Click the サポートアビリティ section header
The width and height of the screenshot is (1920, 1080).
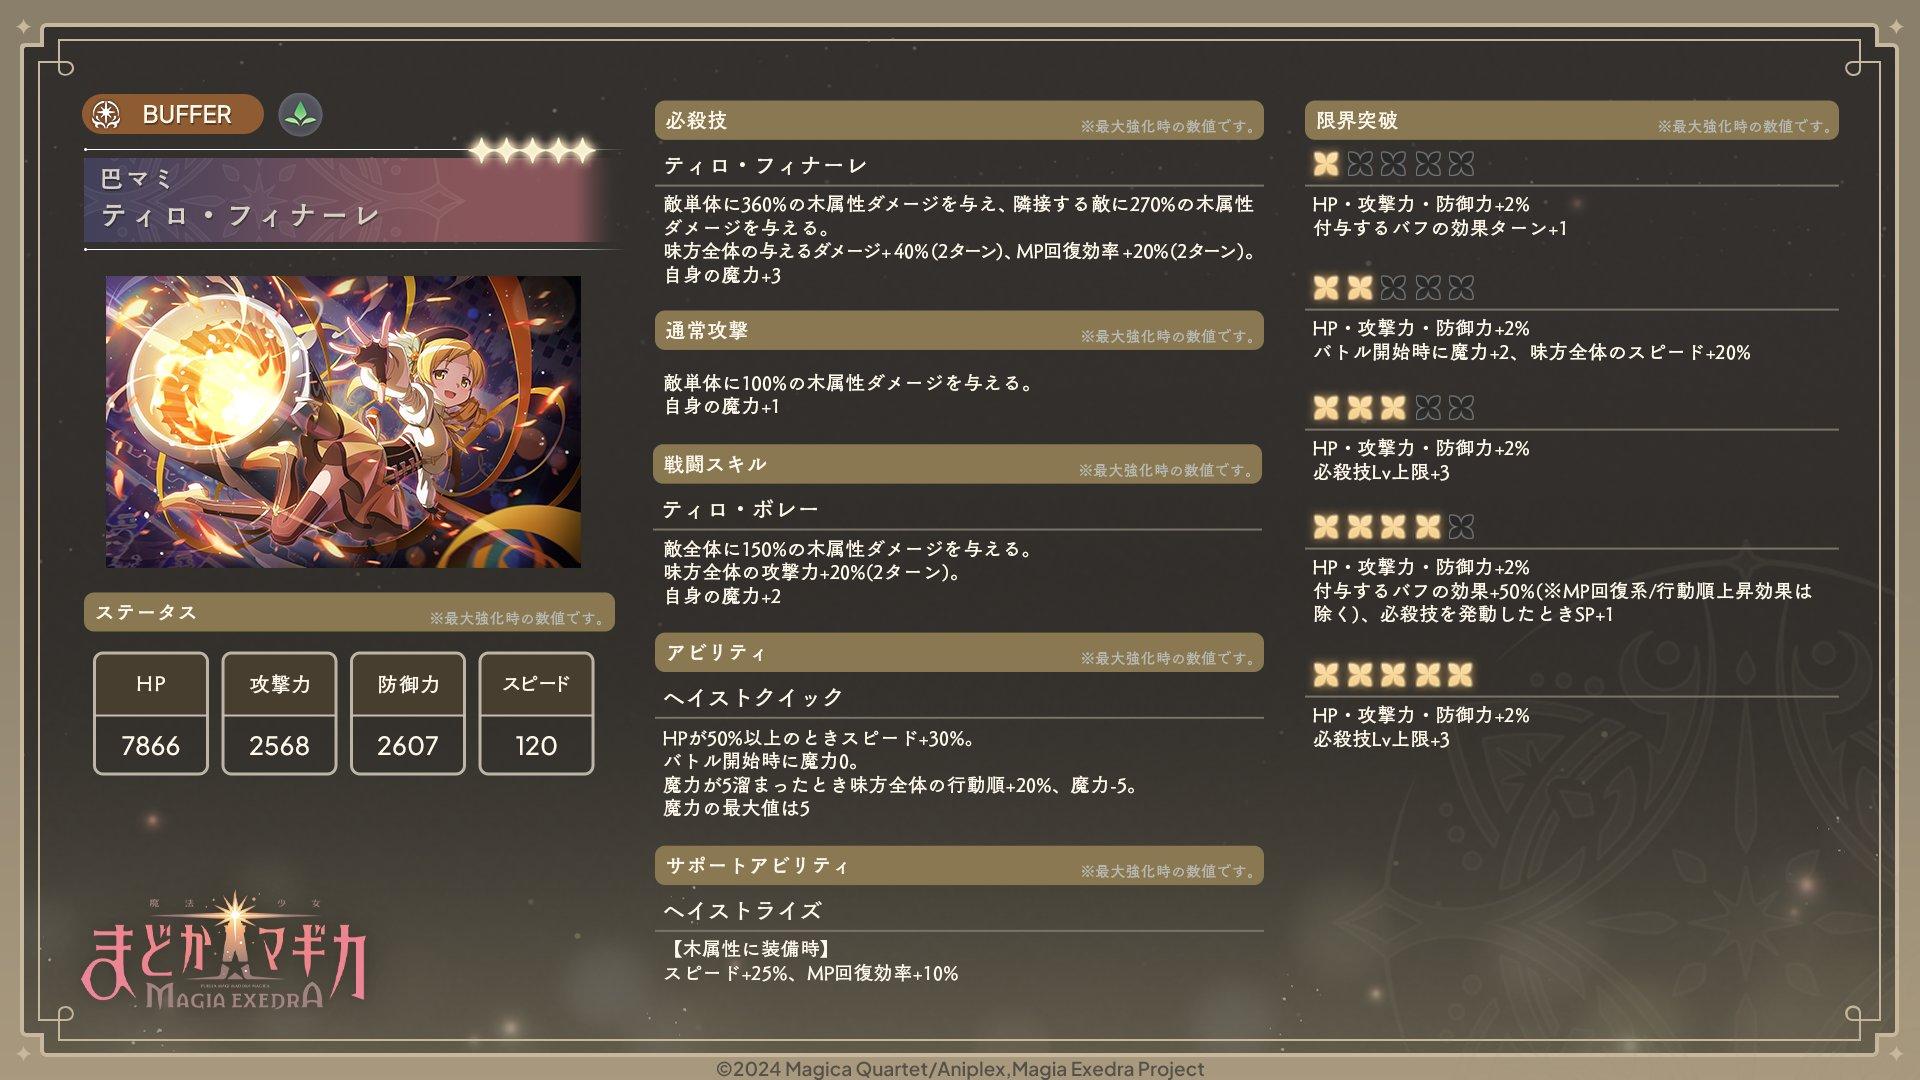pyautogui.click(x=959, y=866)
